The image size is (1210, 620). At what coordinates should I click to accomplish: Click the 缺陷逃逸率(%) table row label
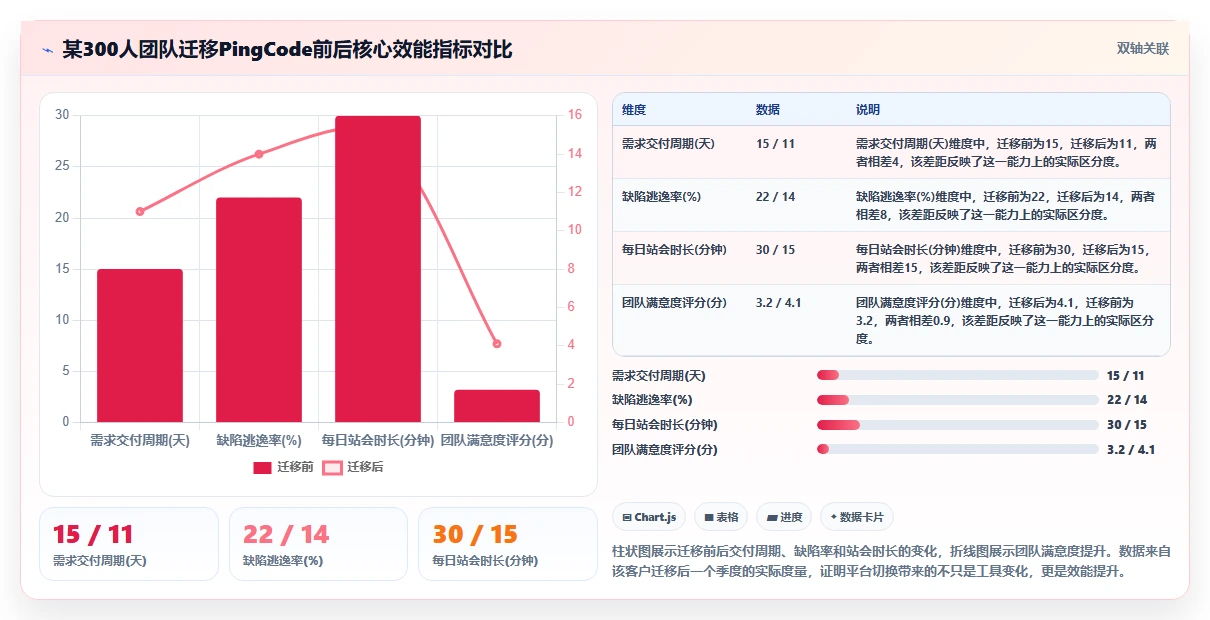pyautogui.click(x=661, y=196)
